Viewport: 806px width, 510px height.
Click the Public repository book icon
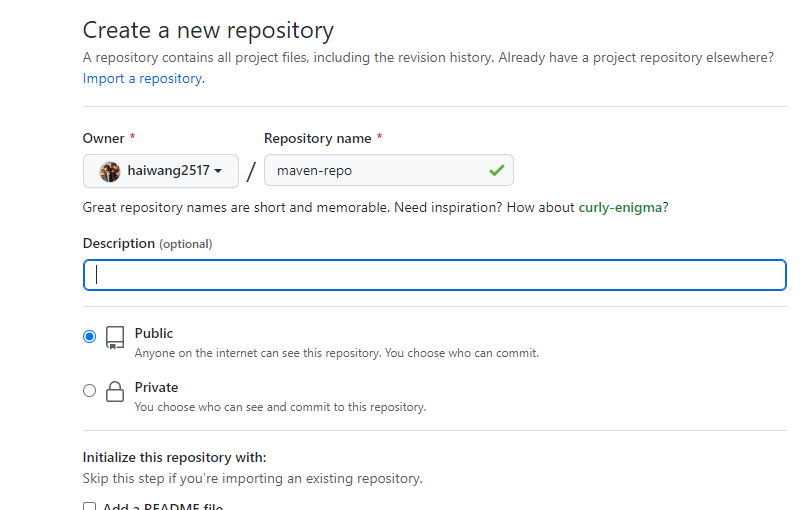(x=115, y=337)
